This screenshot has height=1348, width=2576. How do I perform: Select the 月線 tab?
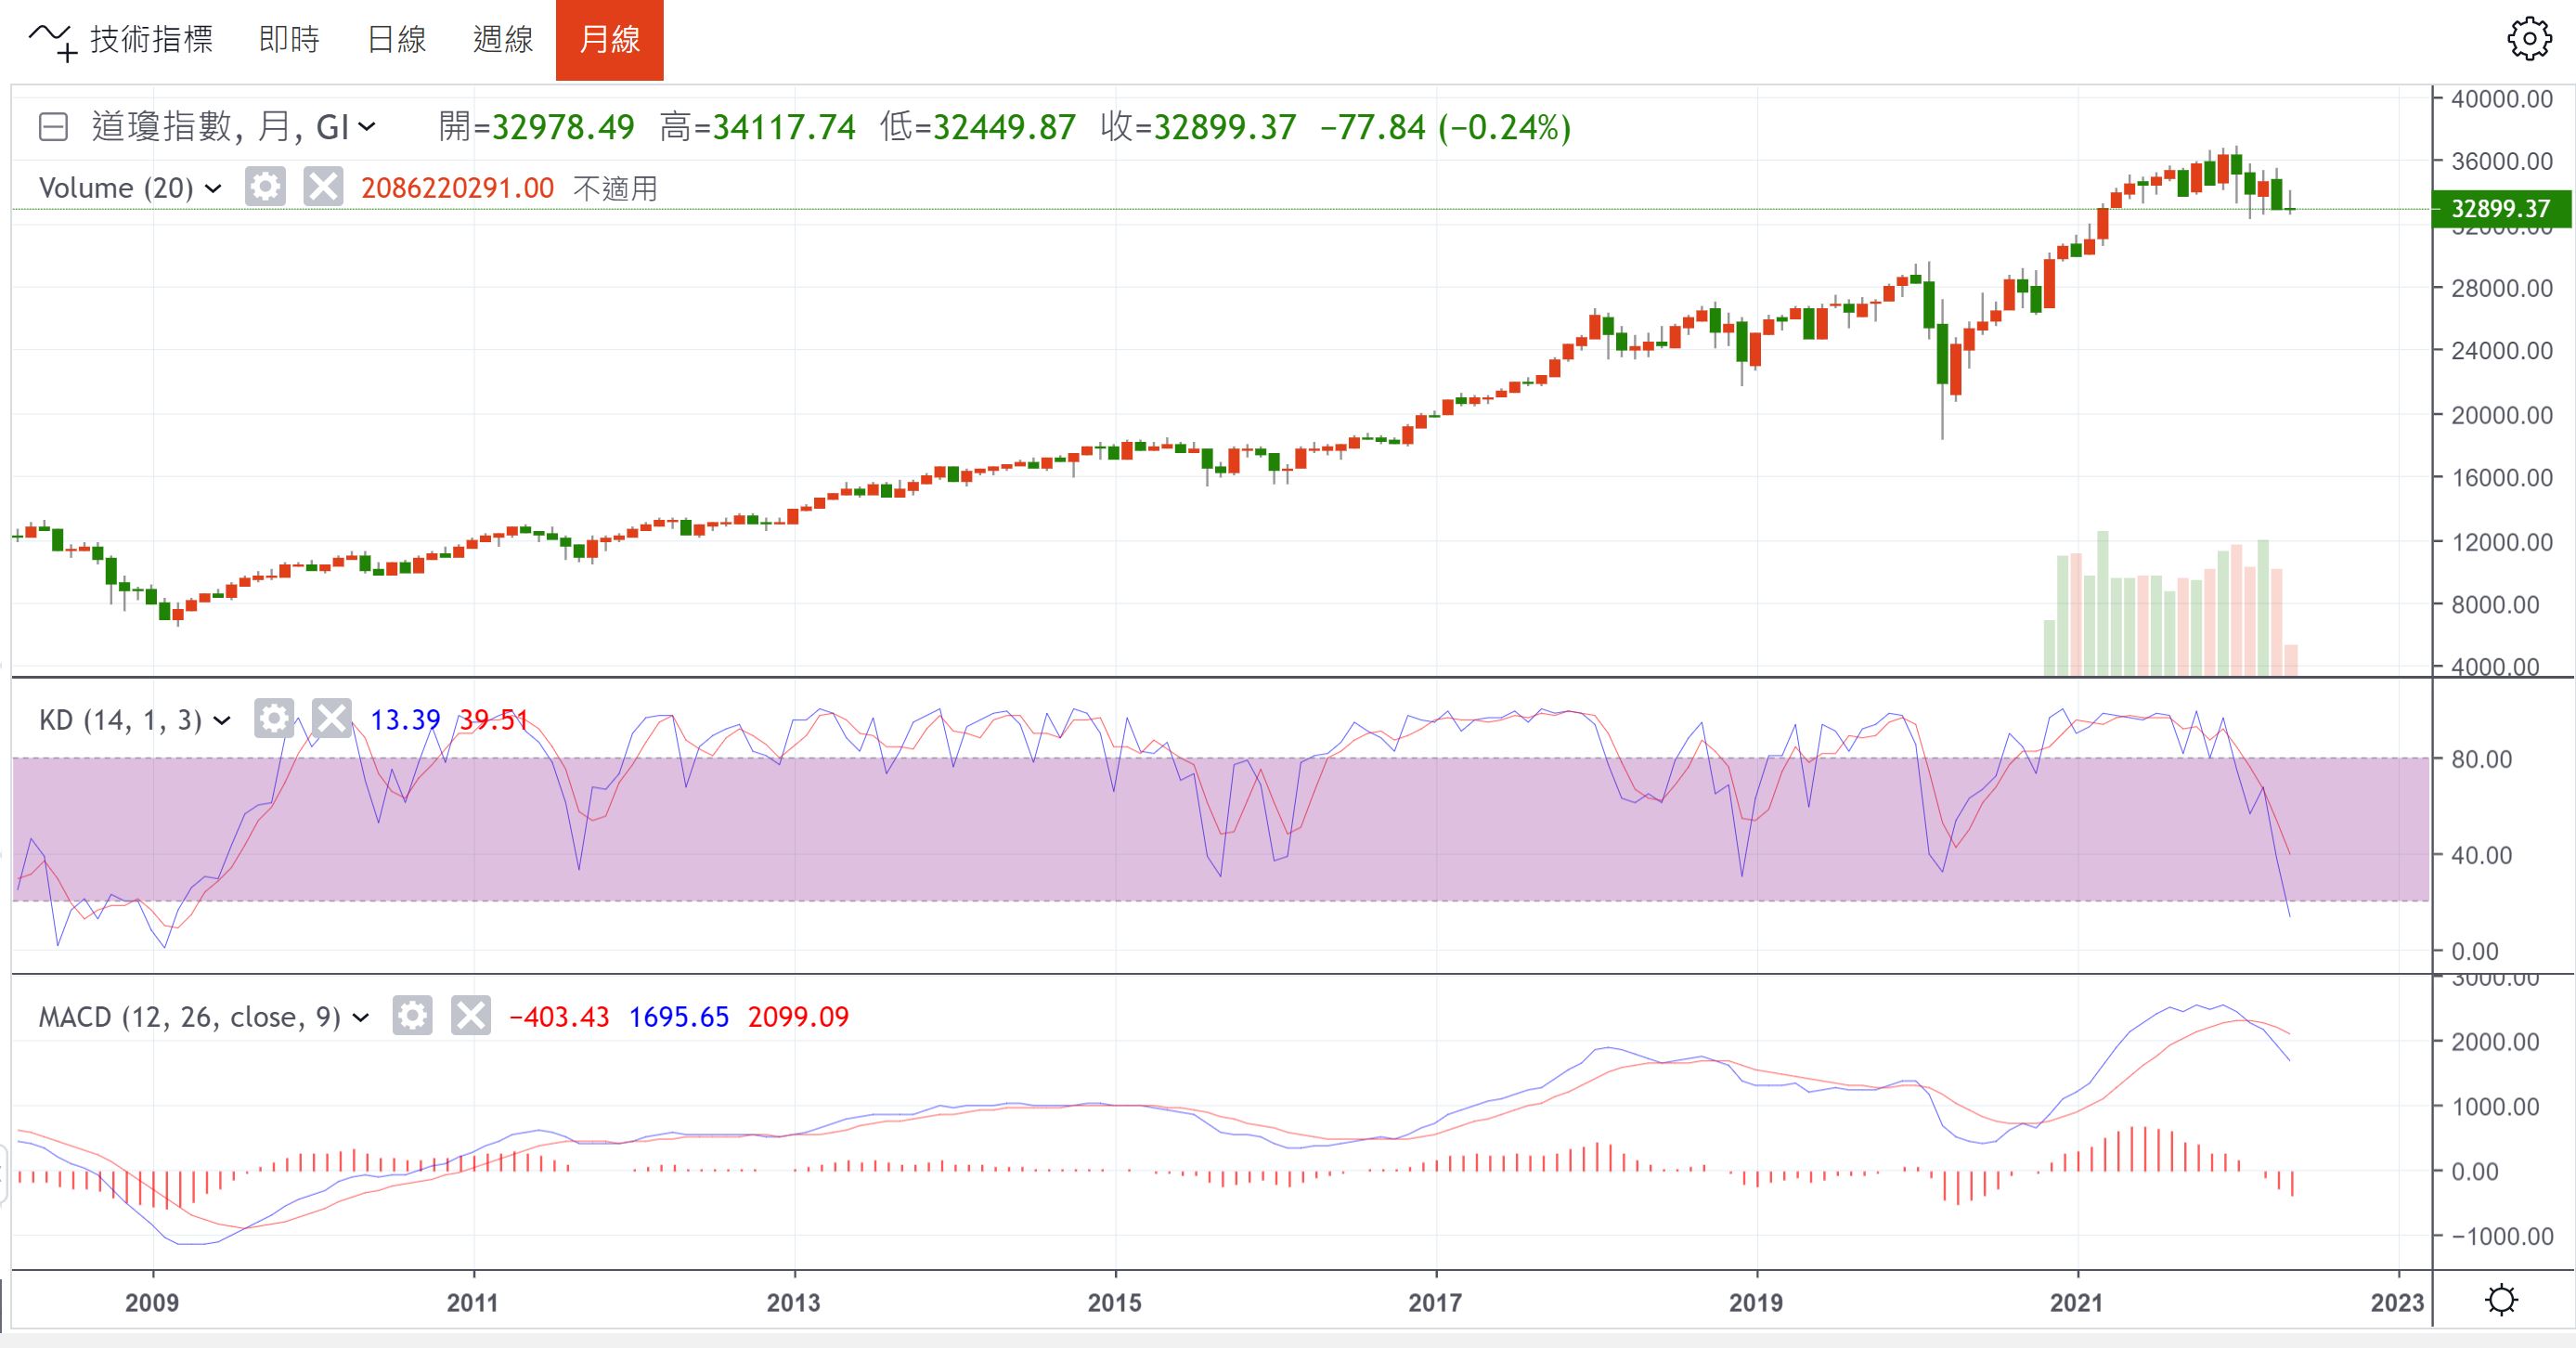[609, 40]
